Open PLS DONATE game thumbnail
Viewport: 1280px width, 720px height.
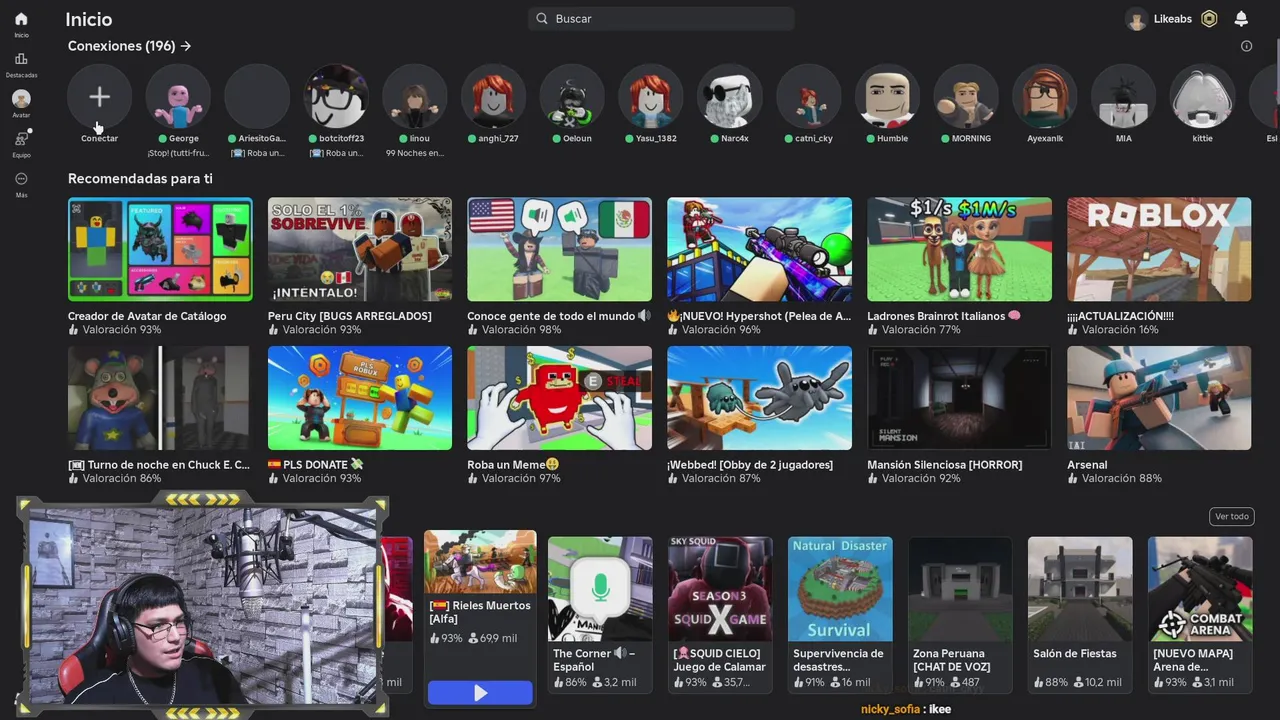pos(360,398)
